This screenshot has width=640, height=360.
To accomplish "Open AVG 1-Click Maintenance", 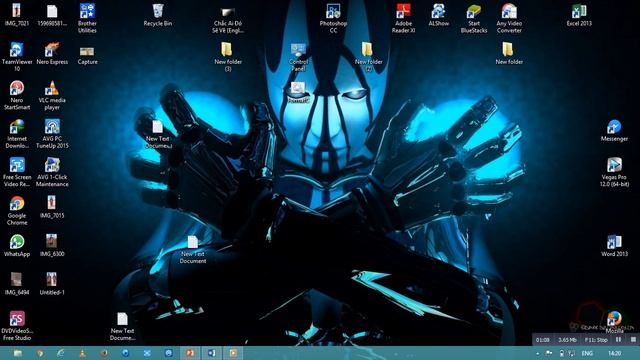I will click(x=52, y=171).
